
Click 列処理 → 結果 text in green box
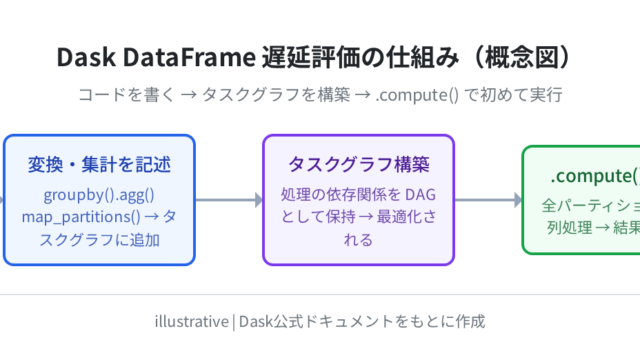593,228
